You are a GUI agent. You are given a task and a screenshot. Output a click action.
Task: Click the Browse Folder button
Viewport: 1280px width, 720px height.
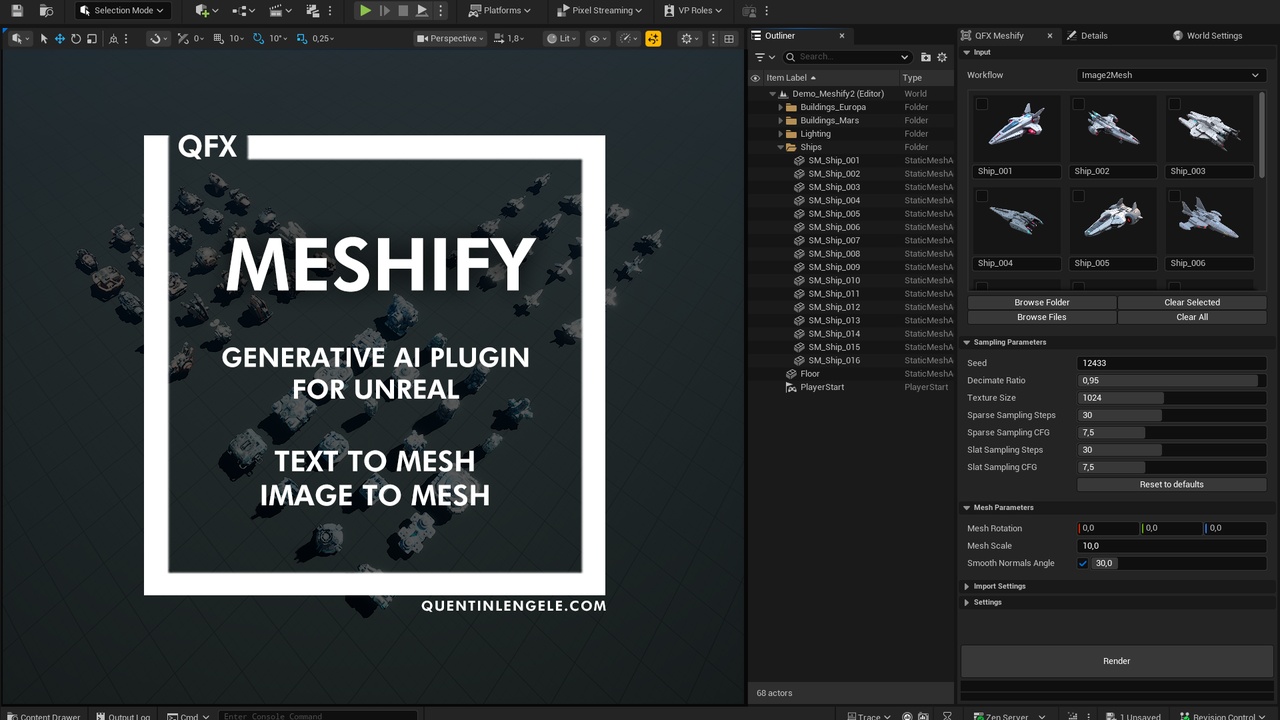tap(1042, 302)
